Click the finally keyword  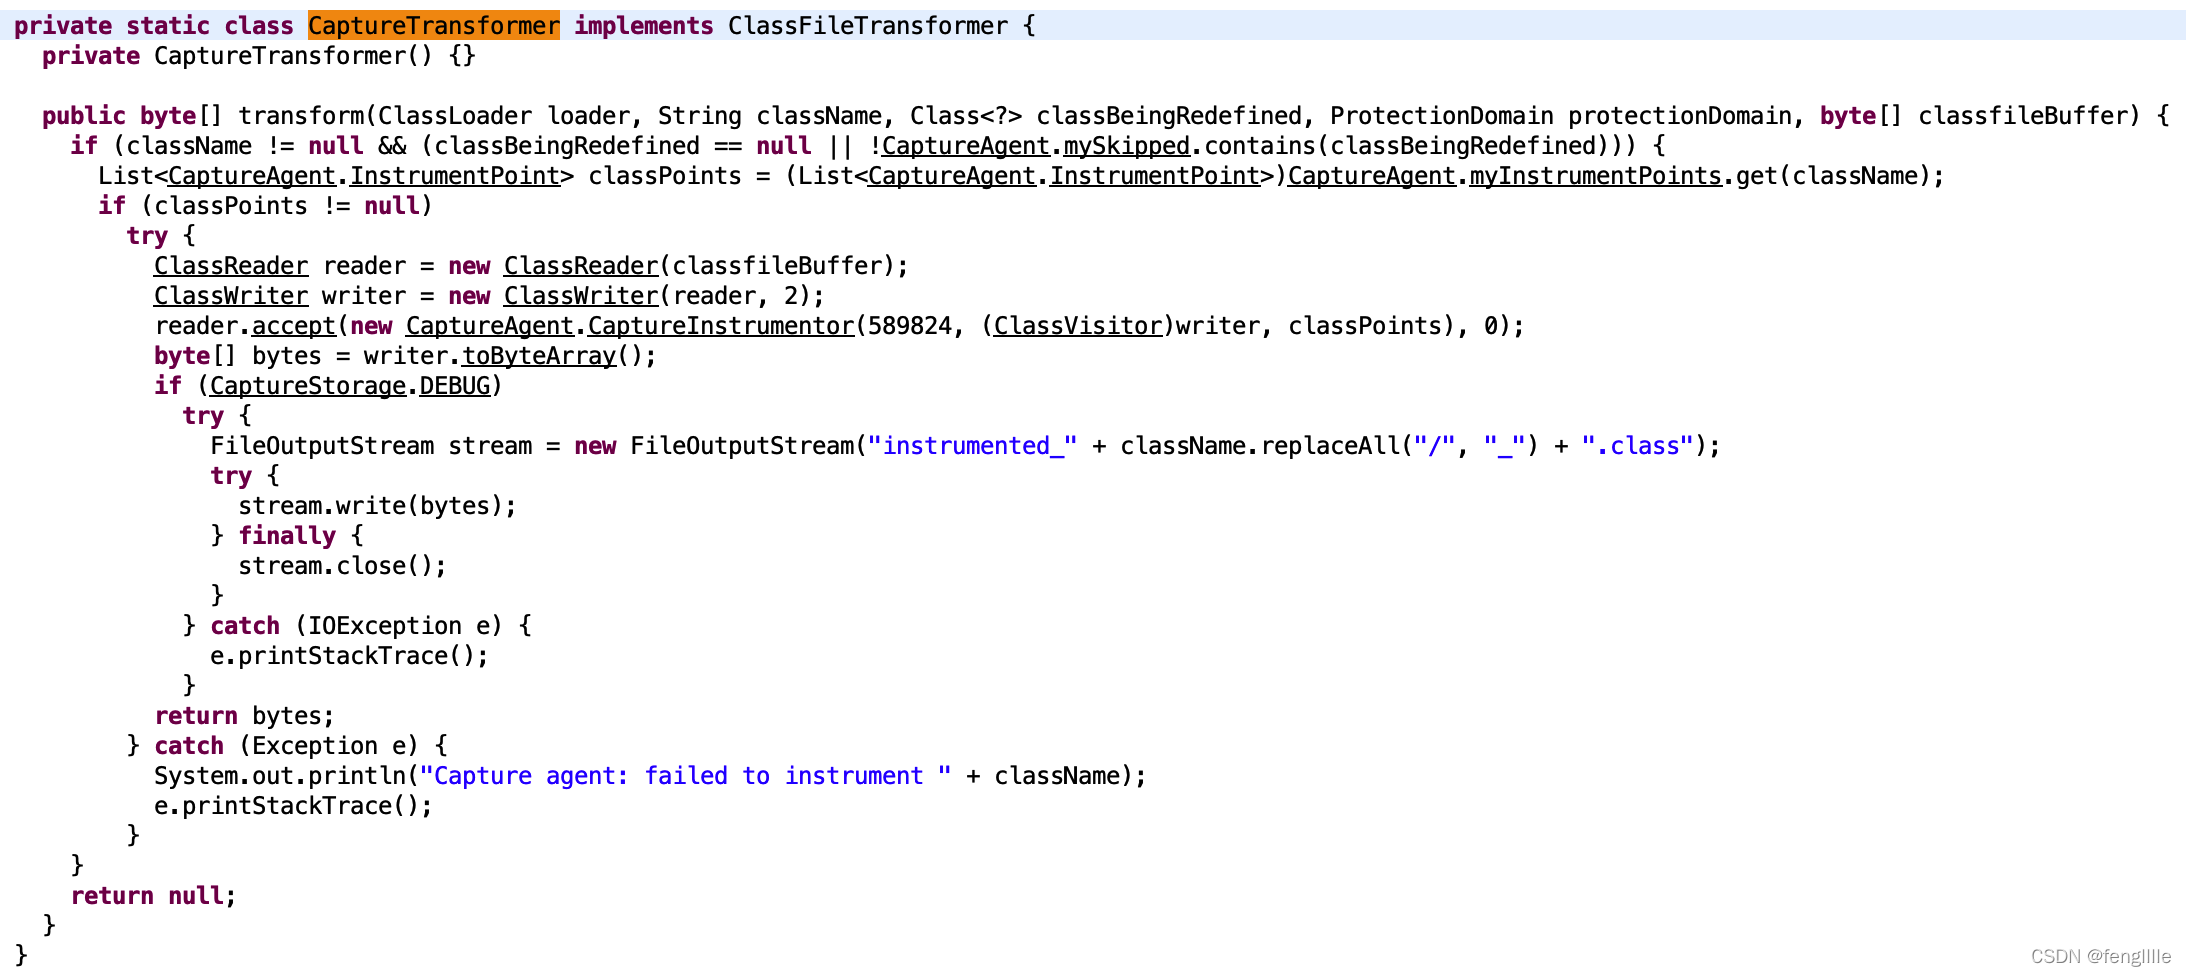click(287, 536)
